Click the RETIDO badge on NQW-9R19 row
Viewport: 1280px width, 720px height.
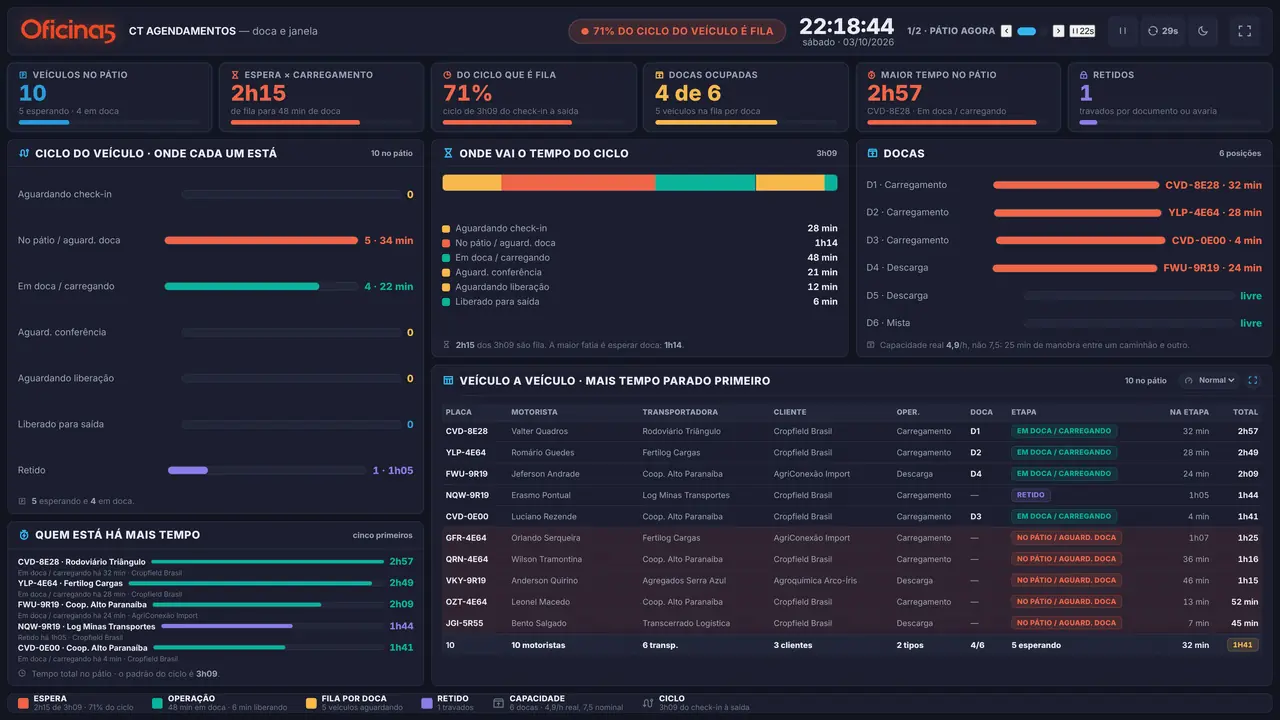(x=1031, y=495)
